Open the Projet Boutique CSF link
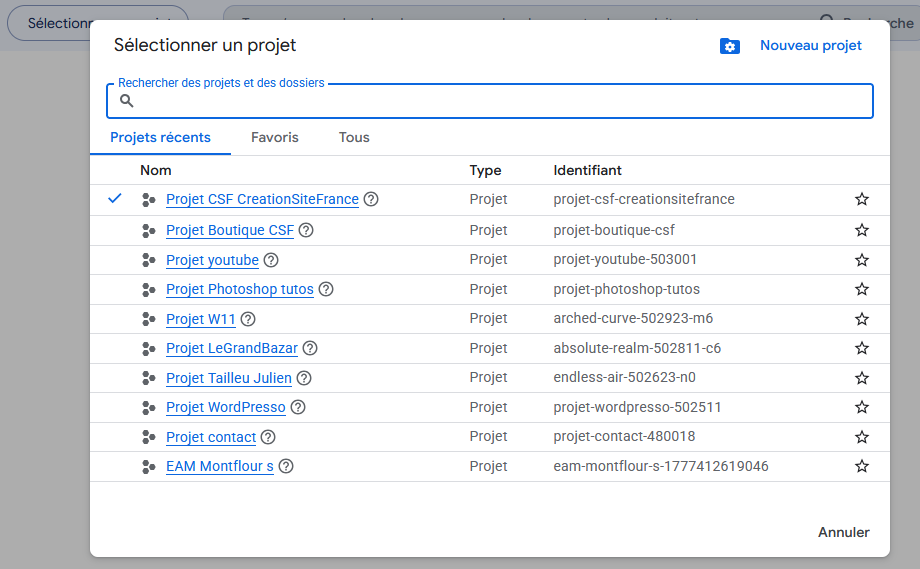The width and height of the screenshot is (920, 569). click(x=230, y=230)
